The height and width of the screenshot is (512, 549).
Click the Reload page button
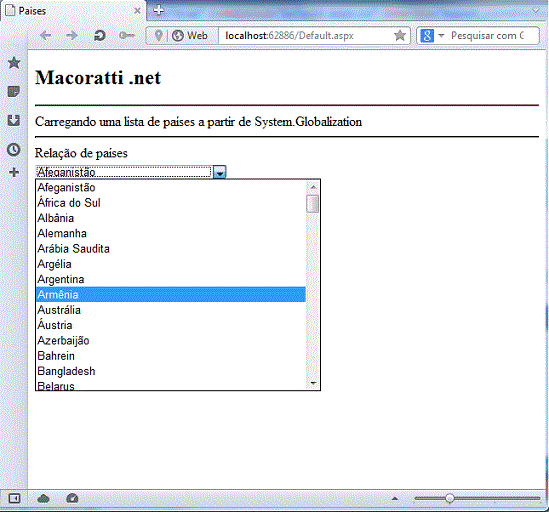click(99, 35)
